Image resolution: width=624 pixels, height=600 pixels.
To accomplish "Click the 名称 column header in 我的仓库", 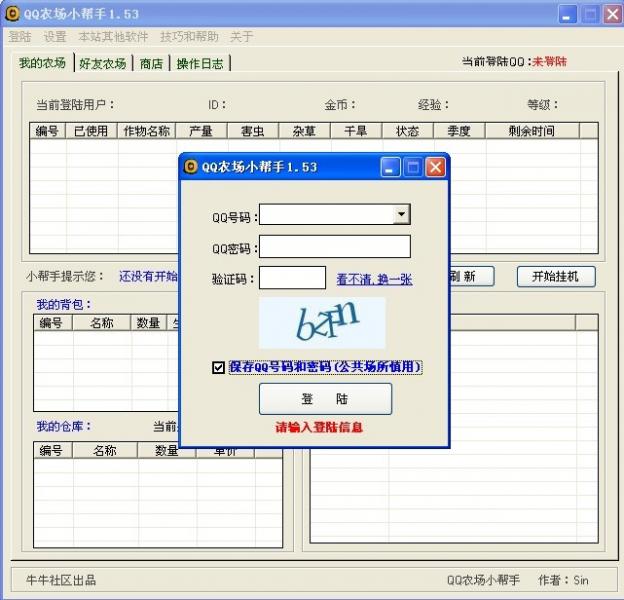I will click(x=105, y=450).
